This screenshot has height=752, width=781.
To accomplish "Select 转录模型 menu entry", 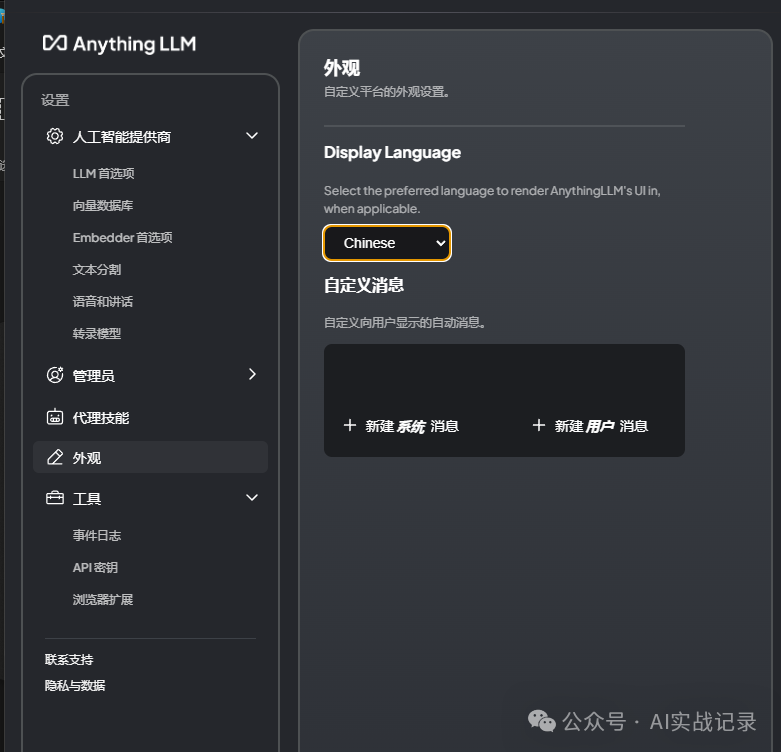I will (97, 333).
